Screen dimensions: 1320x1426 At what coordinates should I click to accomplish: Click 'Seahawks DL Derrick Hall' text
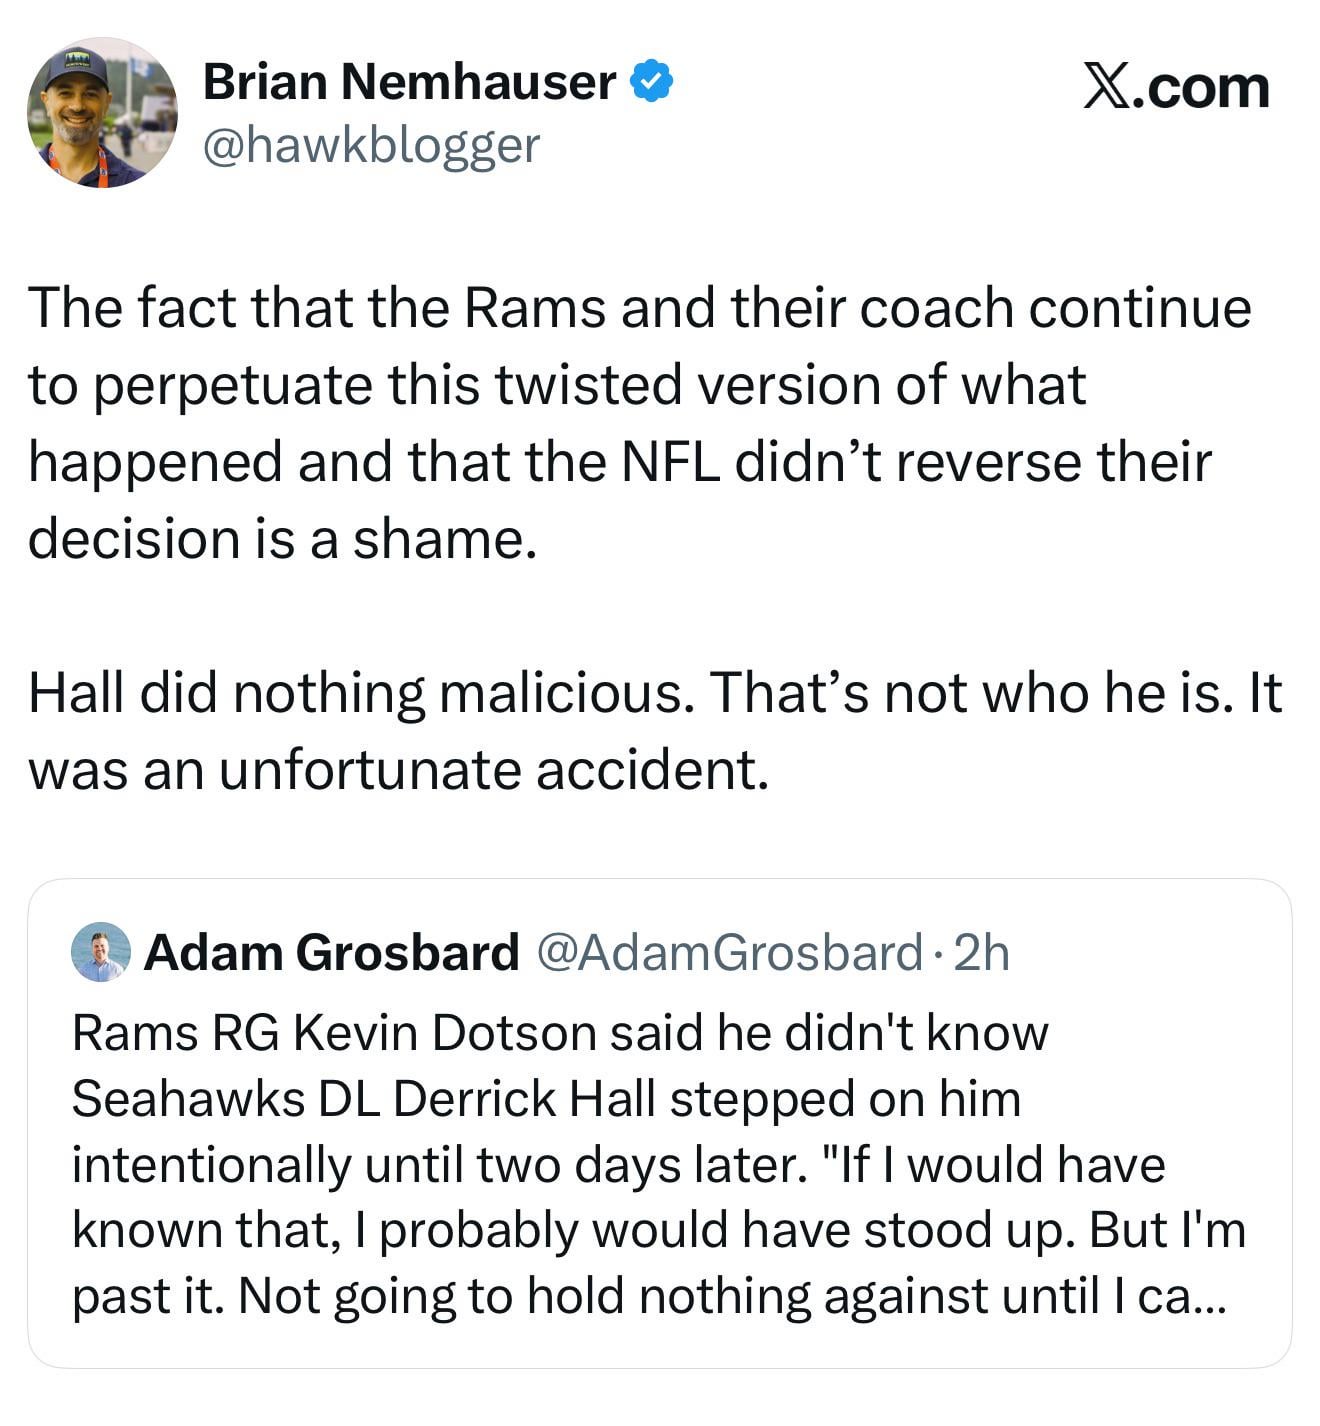(x=363, y=1099)
